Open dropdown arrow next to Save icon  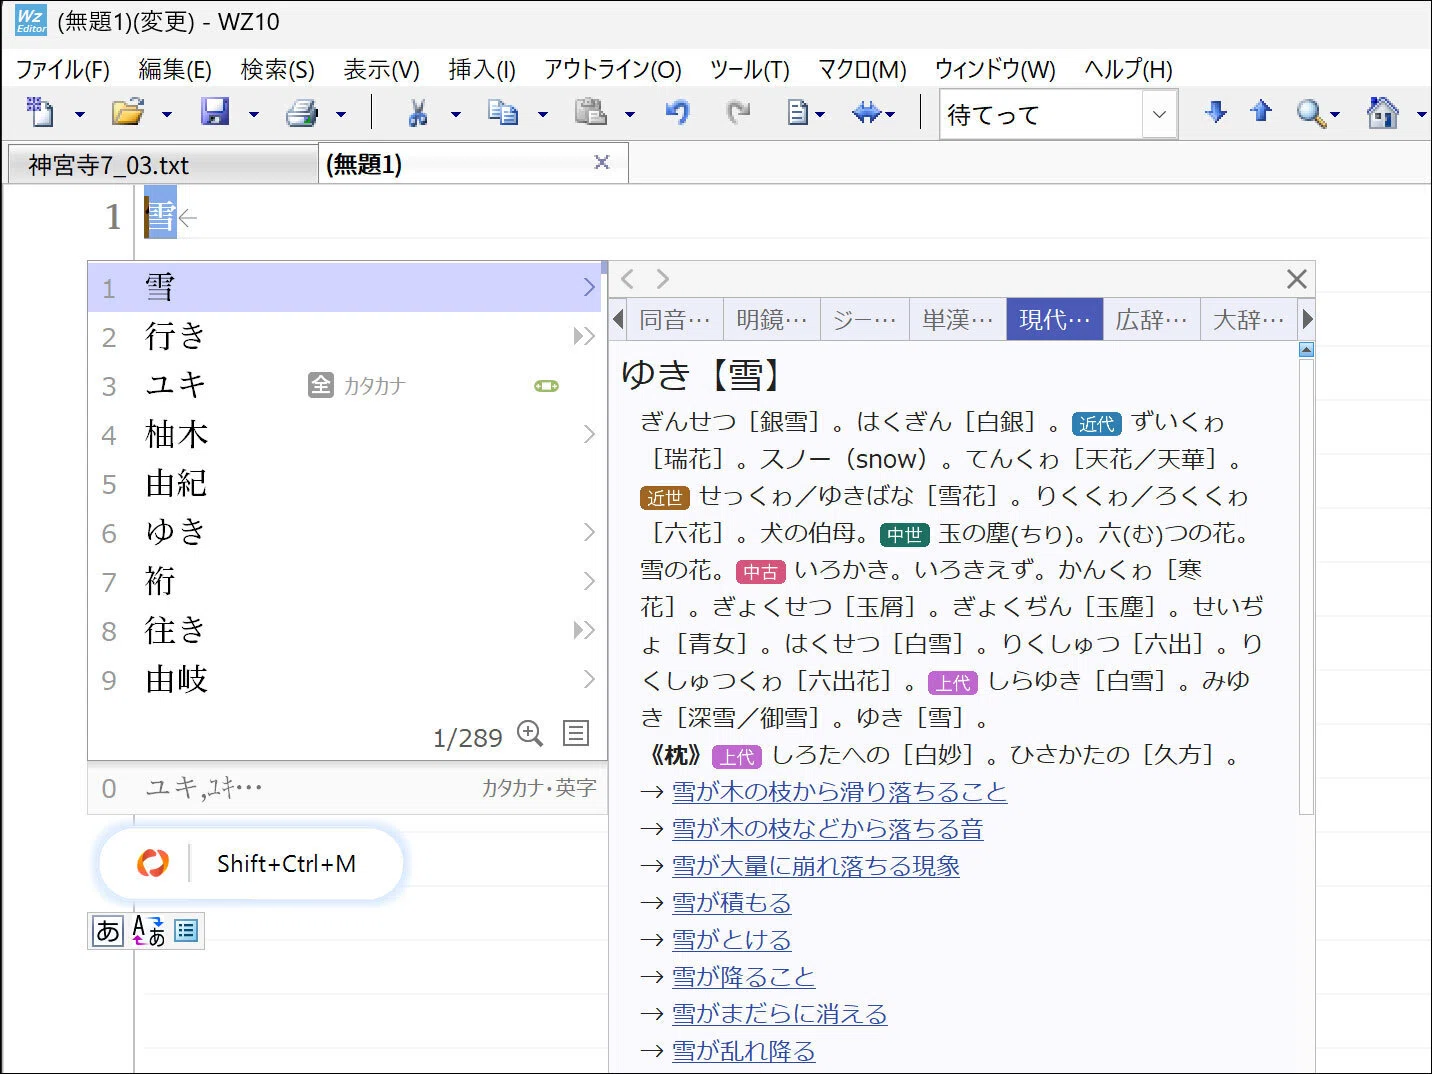(x=254, y=114)
